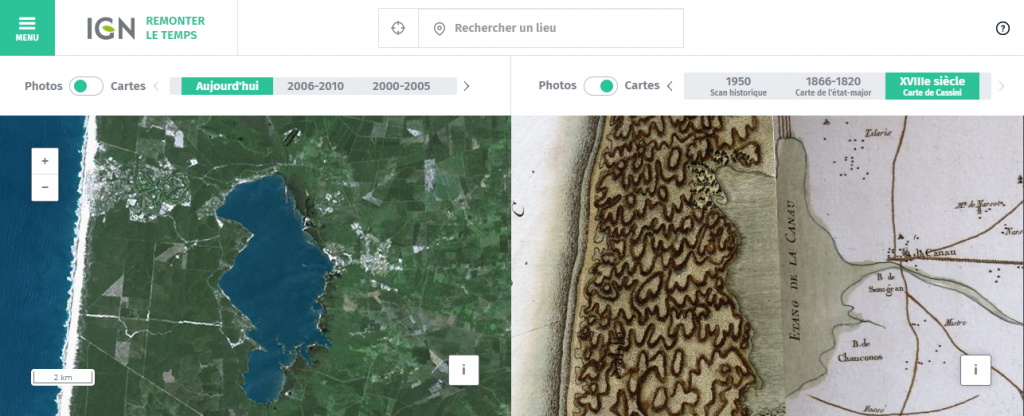Image resolution: width=1024 pixels, height=416 pixels.
Task: Toggle left panel Photos/Cartes switch
Action: pos(87,86)
